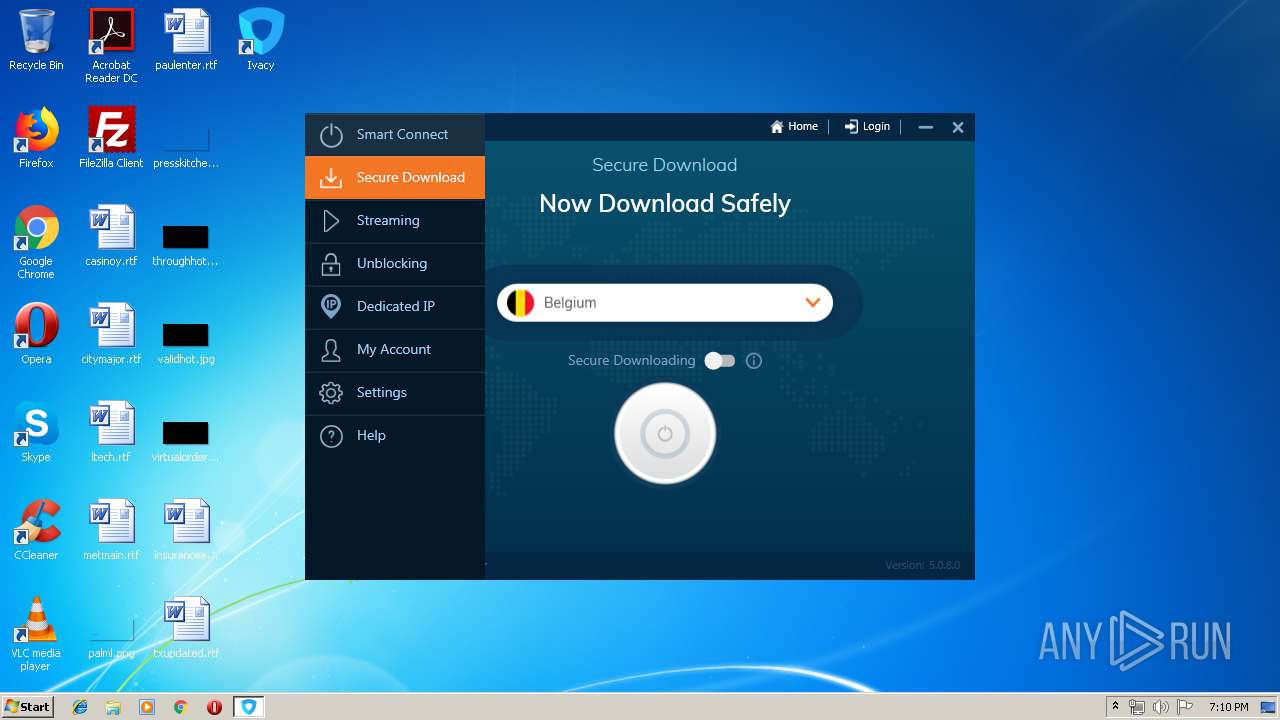Toggle the Secure Downloading switch
The width and height of the screenshot is (1280, 720).
pyautogui.click(x=720, y=361)
